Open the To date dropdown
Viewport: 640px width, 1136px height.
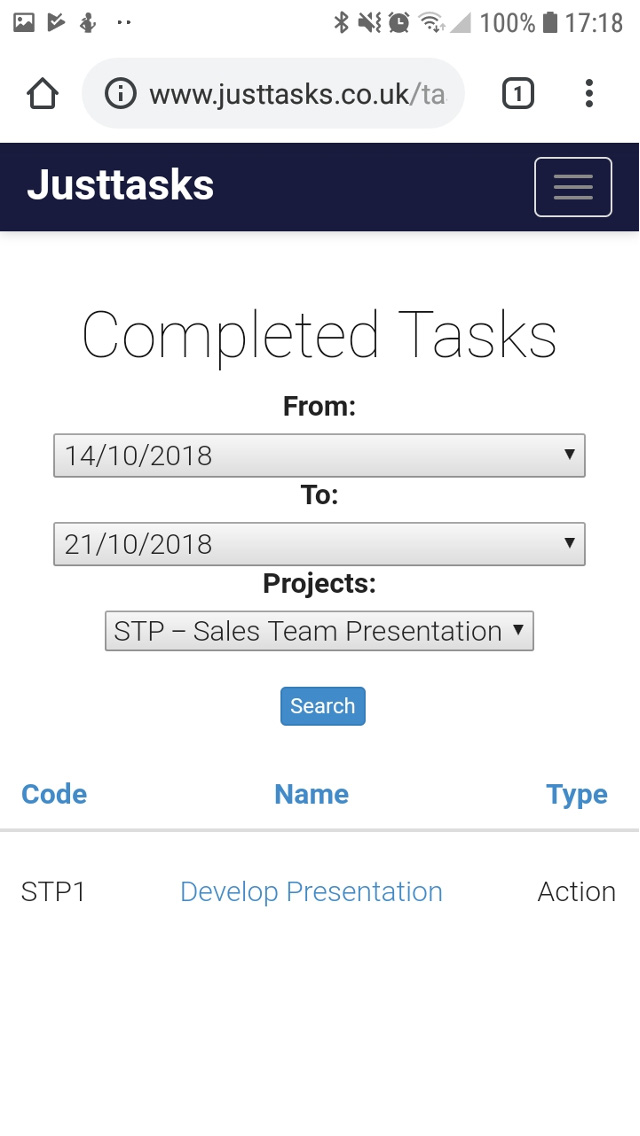[319, 544]
